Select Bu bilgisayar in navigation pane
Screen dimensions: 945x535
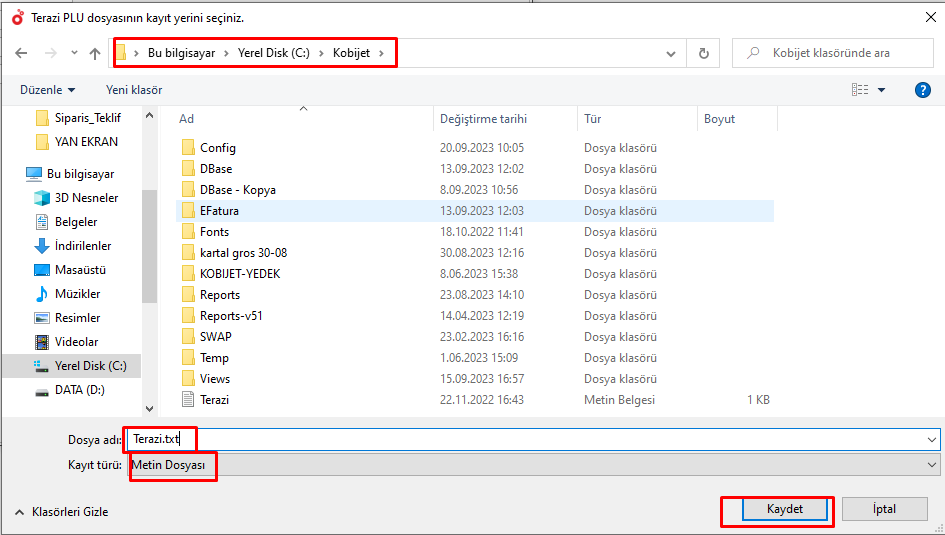pos(70,174)
